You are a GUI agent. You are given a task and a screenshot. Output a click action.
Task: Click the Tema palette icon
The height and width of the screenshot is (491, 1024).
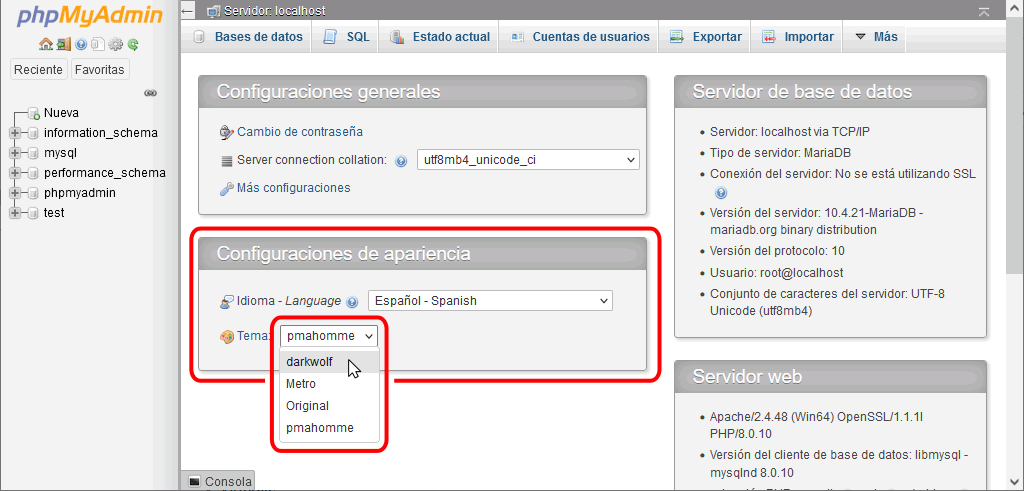pyautogui.click(x=226, y=337)
